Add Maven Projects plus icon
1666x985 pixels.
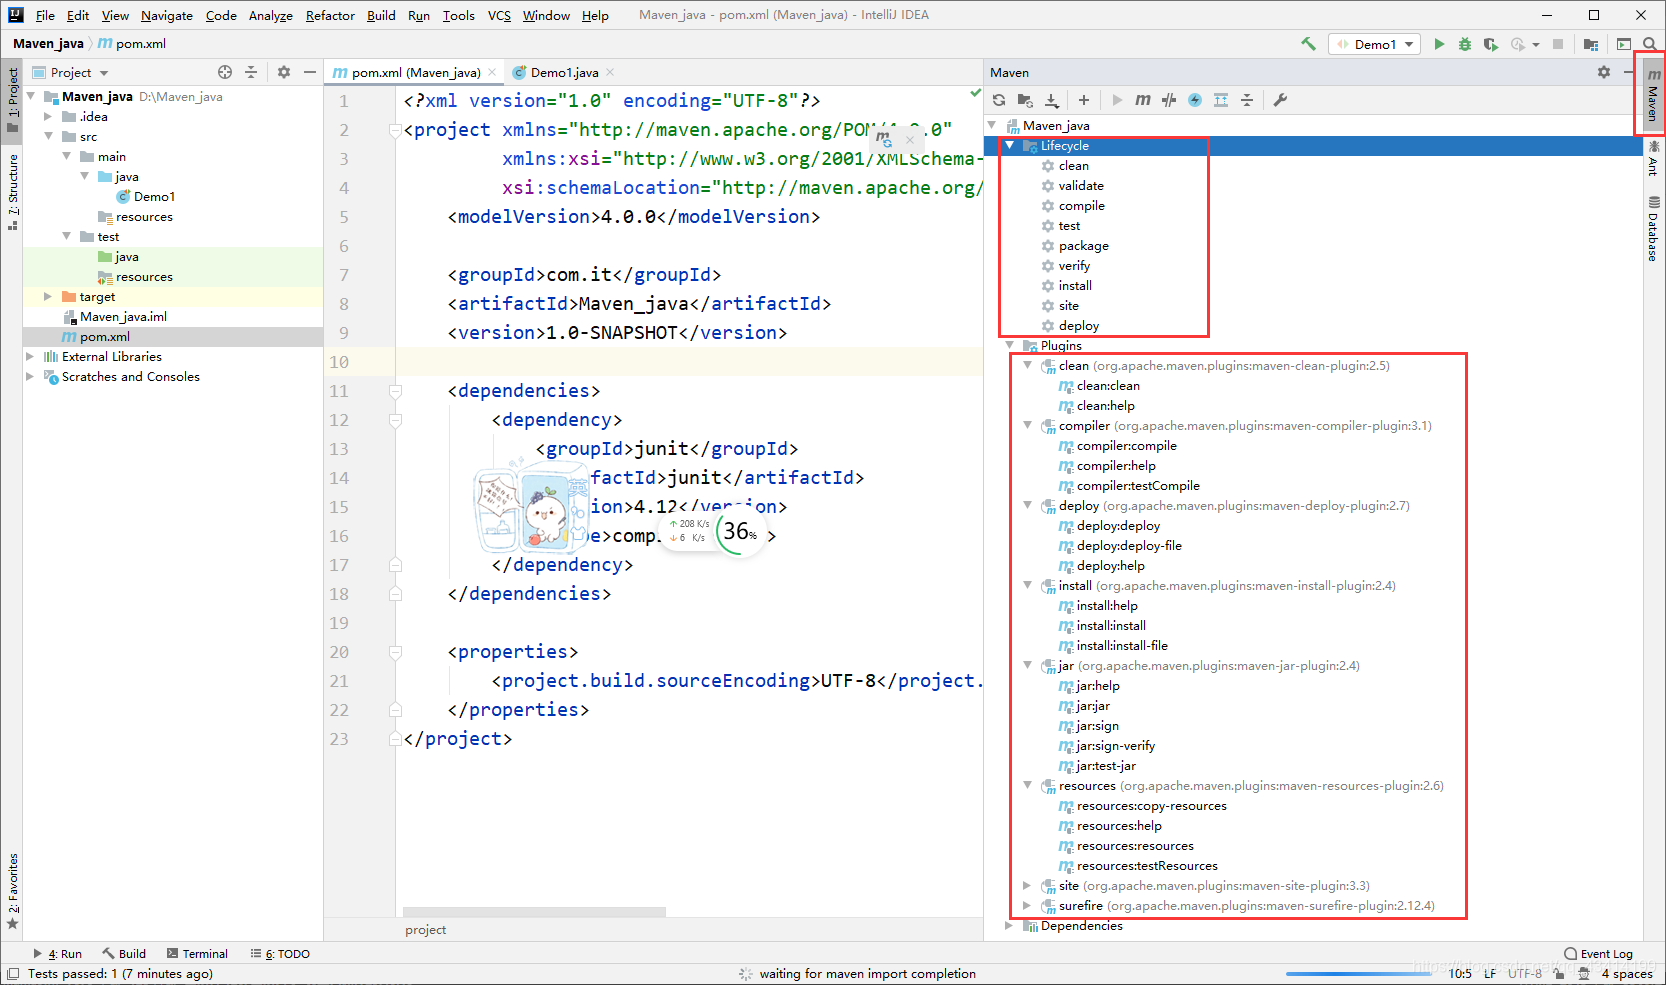point(1084,100)
